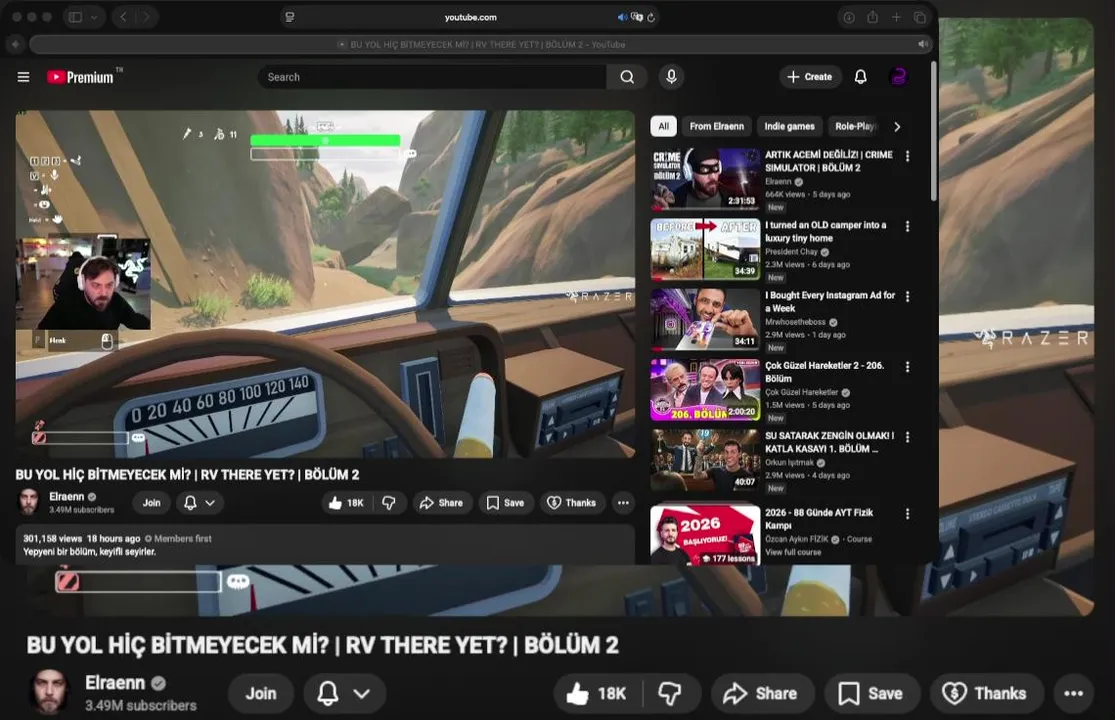
Task: Show Safari downloads
Action: [x=848, y=18]
